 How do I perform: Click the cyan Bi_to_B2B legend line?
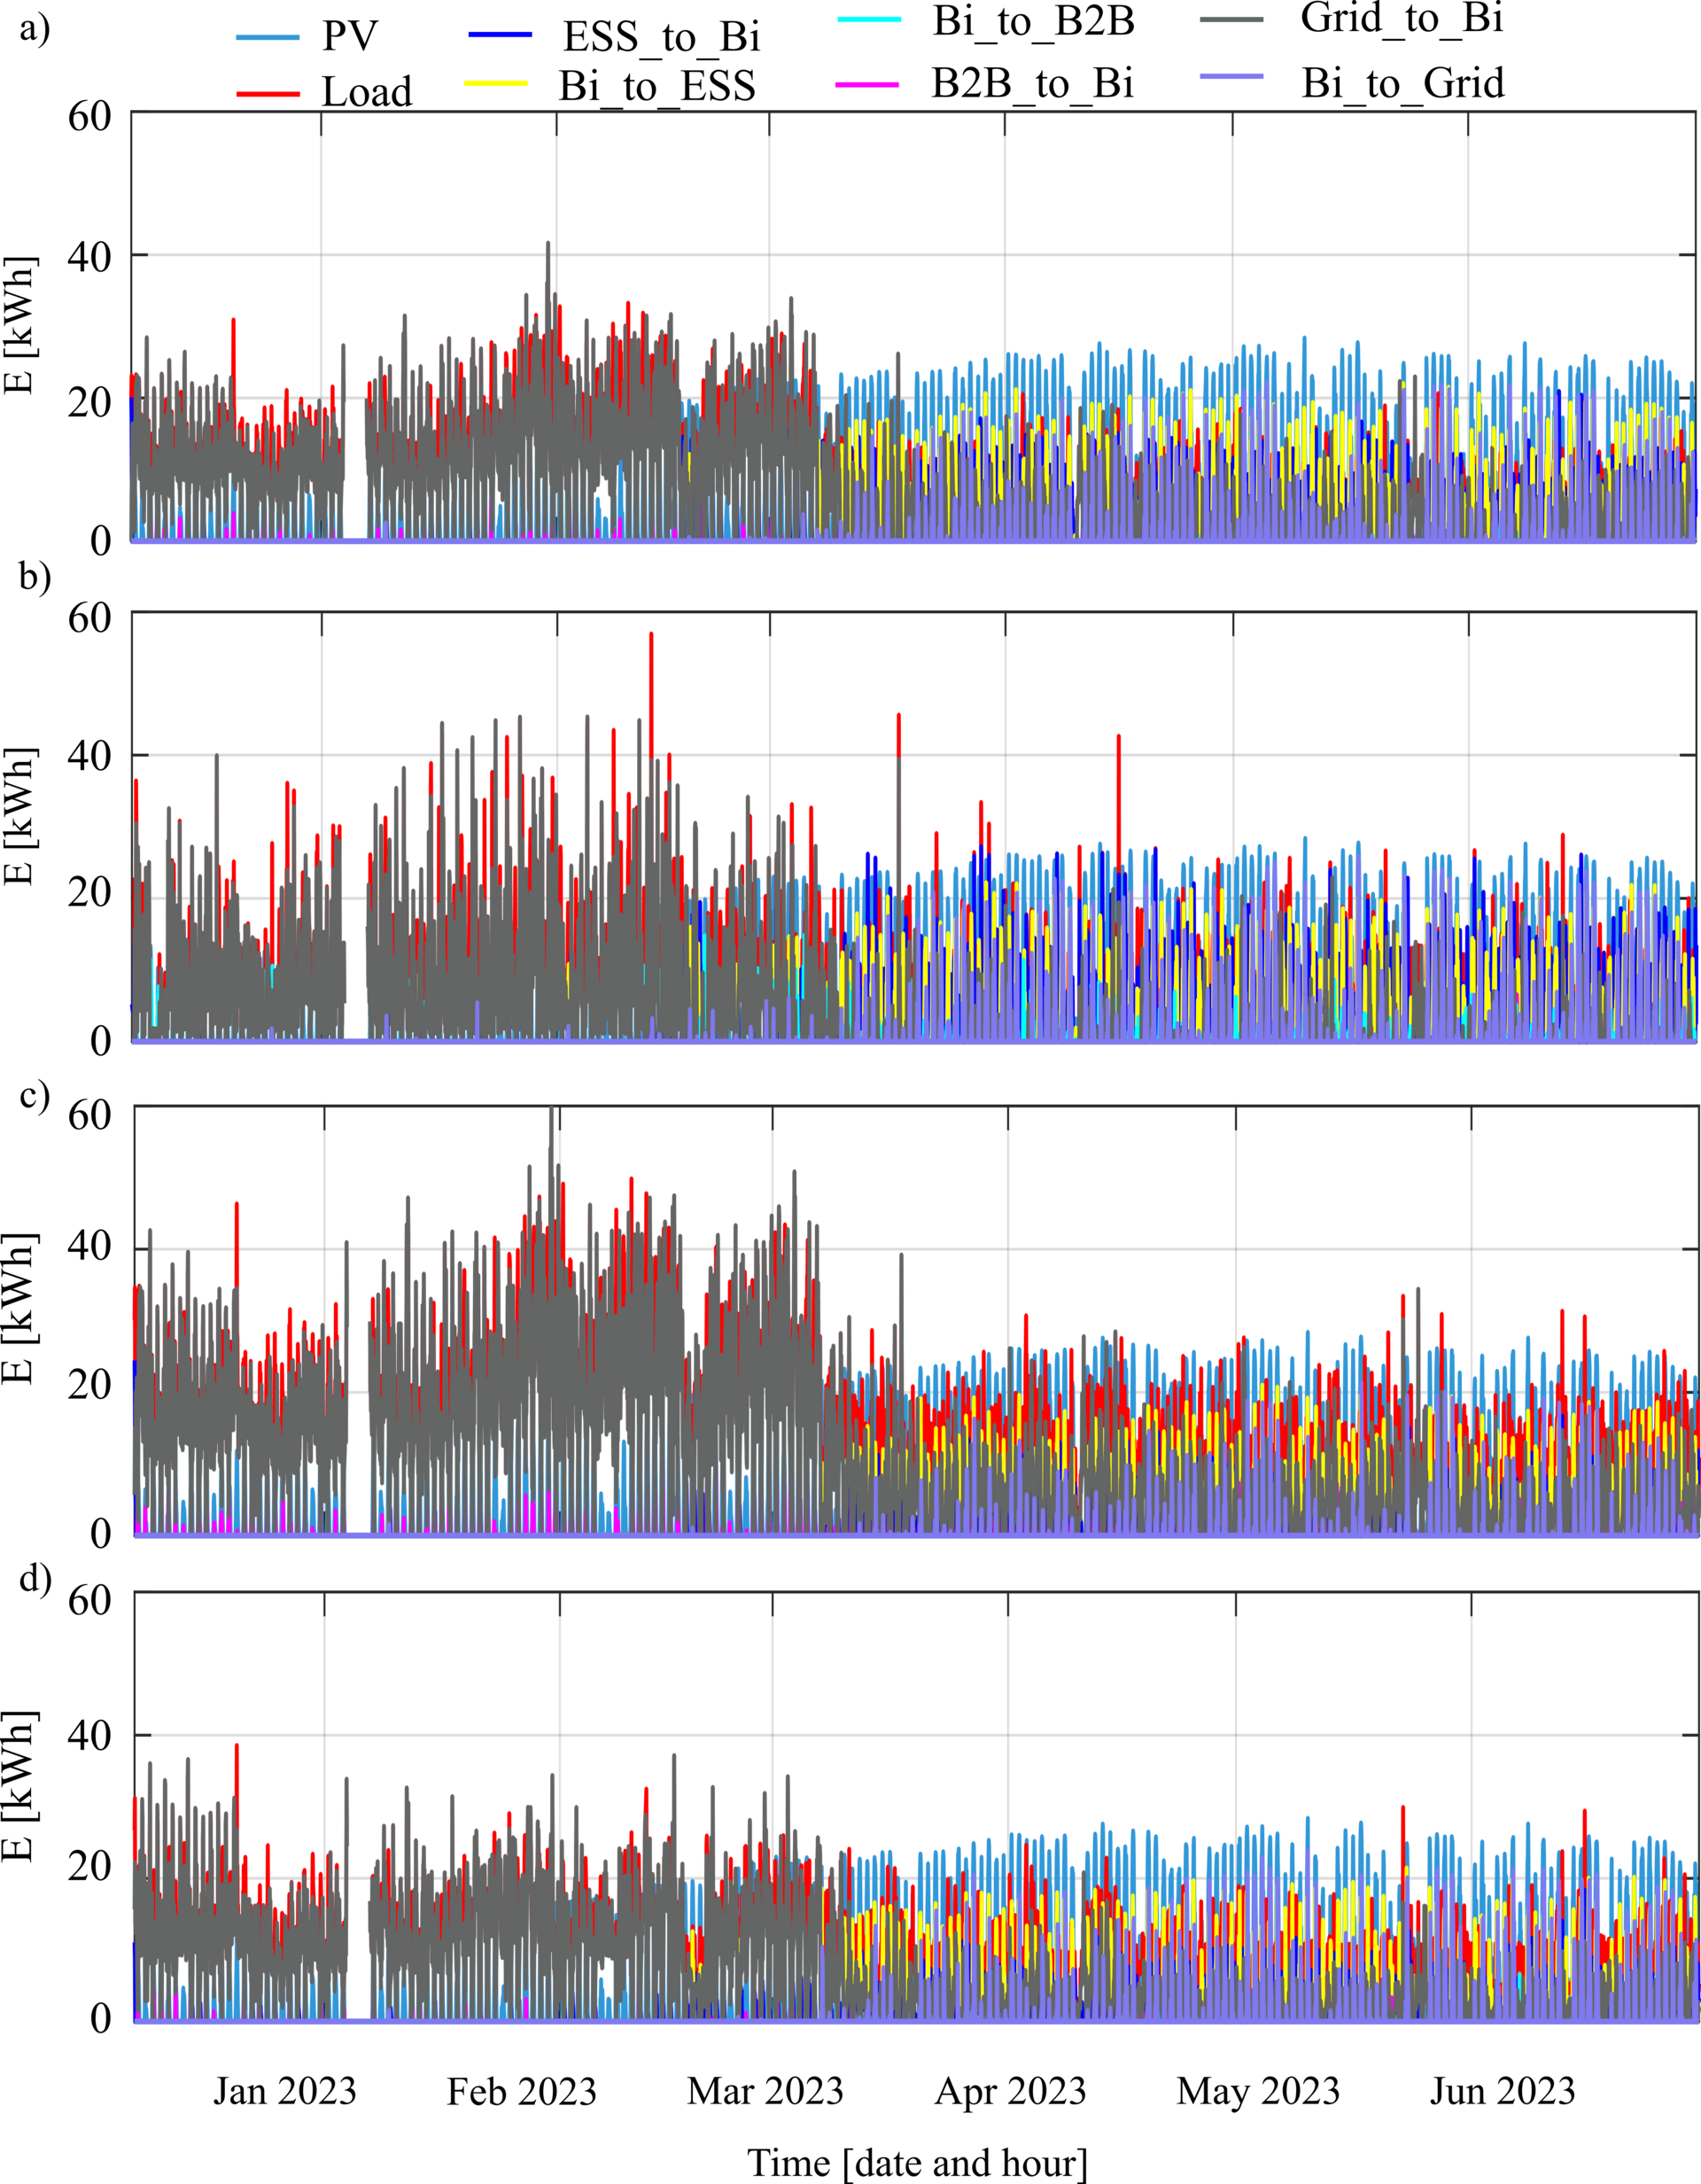(869, 19)
